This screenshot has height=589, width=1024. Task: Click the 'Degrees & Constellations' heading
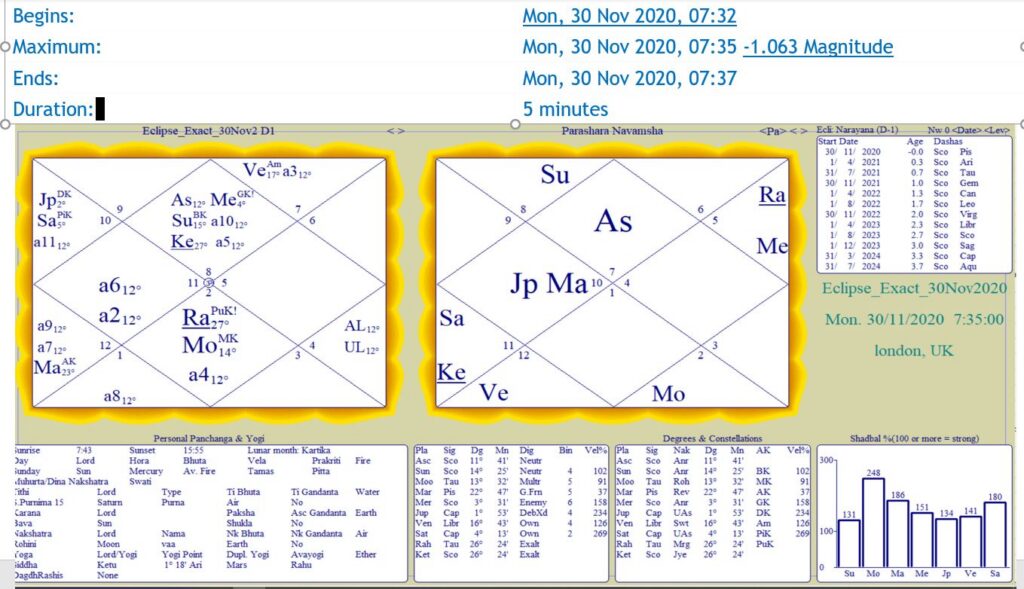click(x=712, y=439)
